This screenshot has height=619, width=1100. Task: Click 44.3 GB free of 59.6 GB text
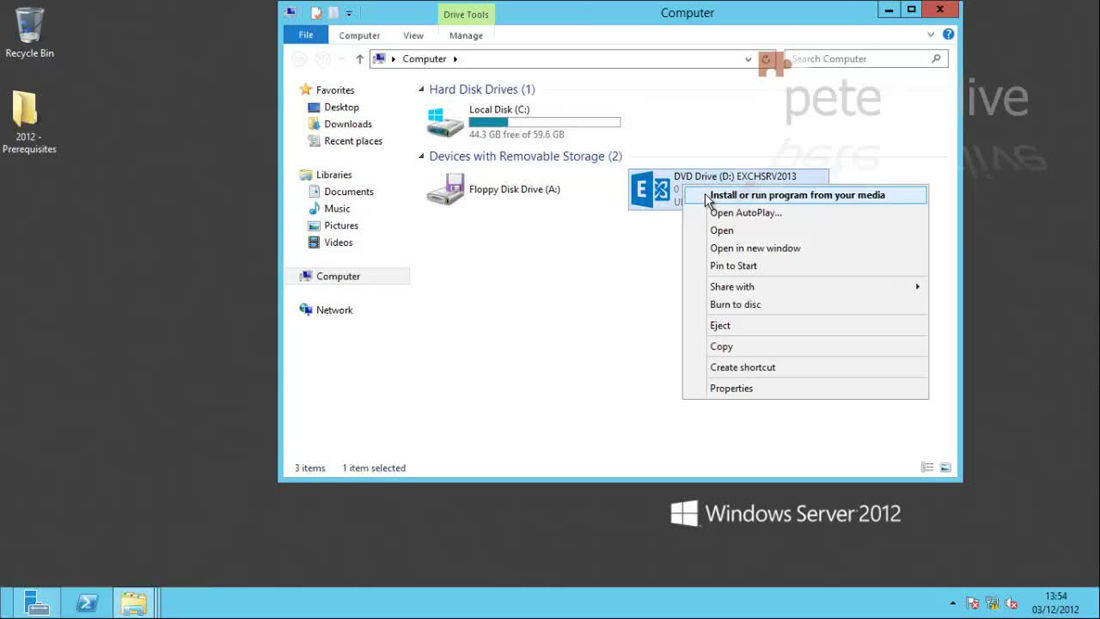[x=516, y=134]
